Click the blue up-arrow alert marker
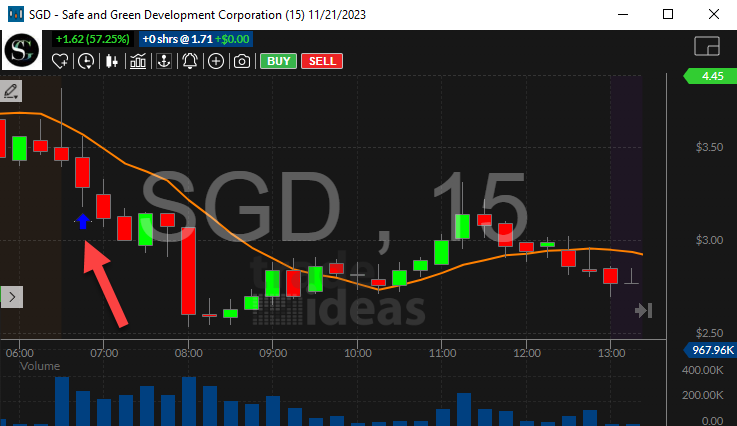 tap(83, 221)
